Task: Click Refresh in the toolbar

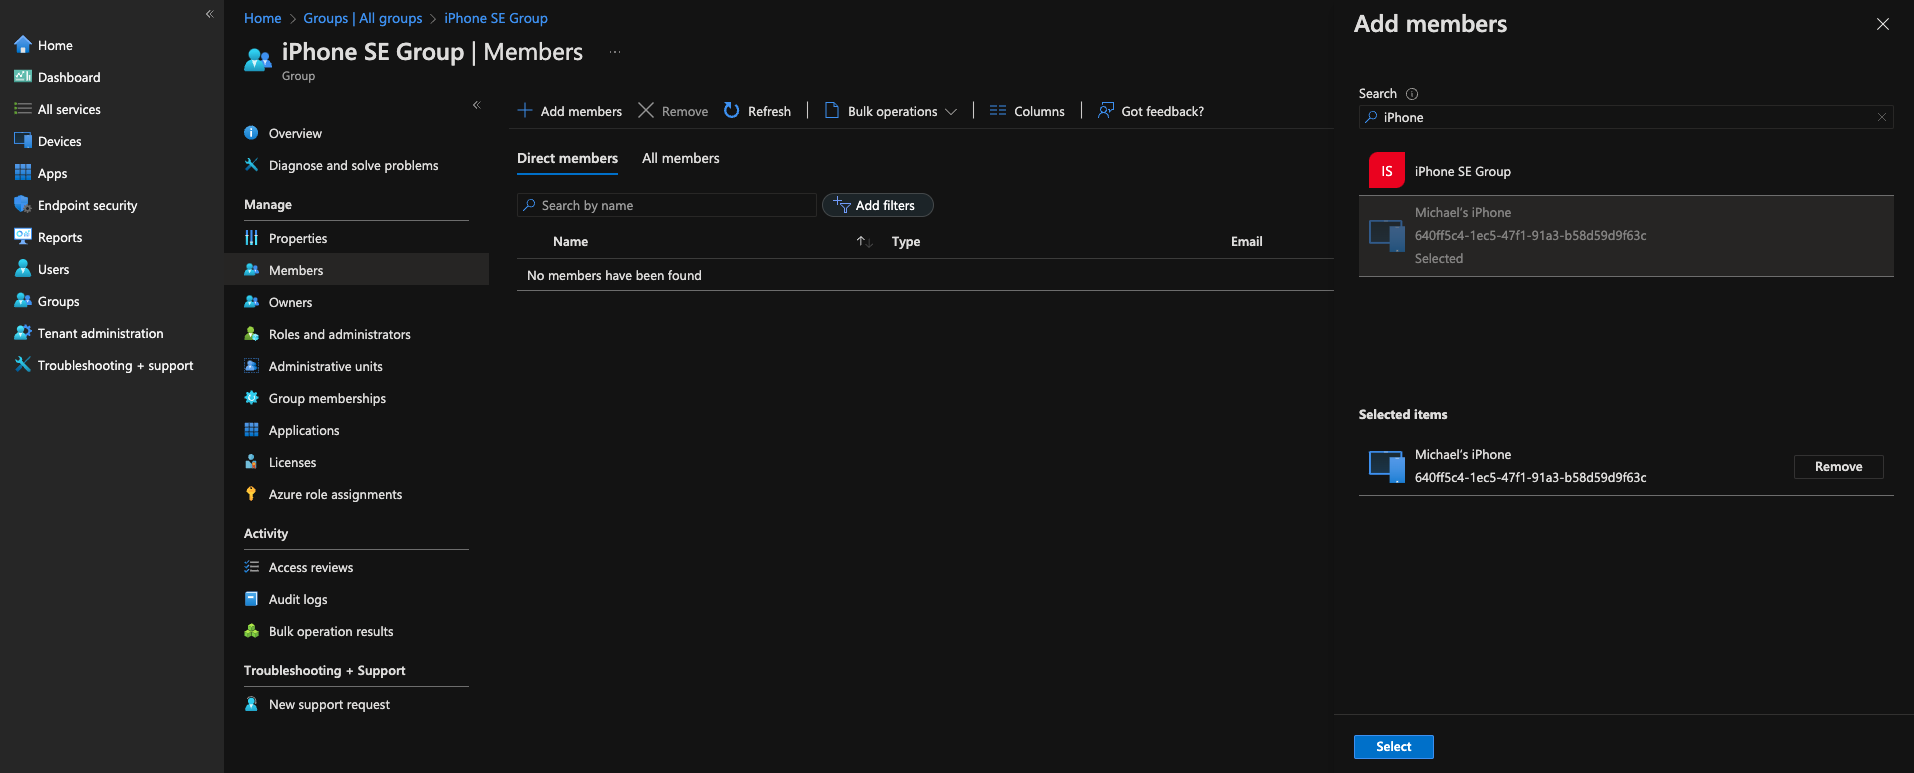Action: click(757, 111)
